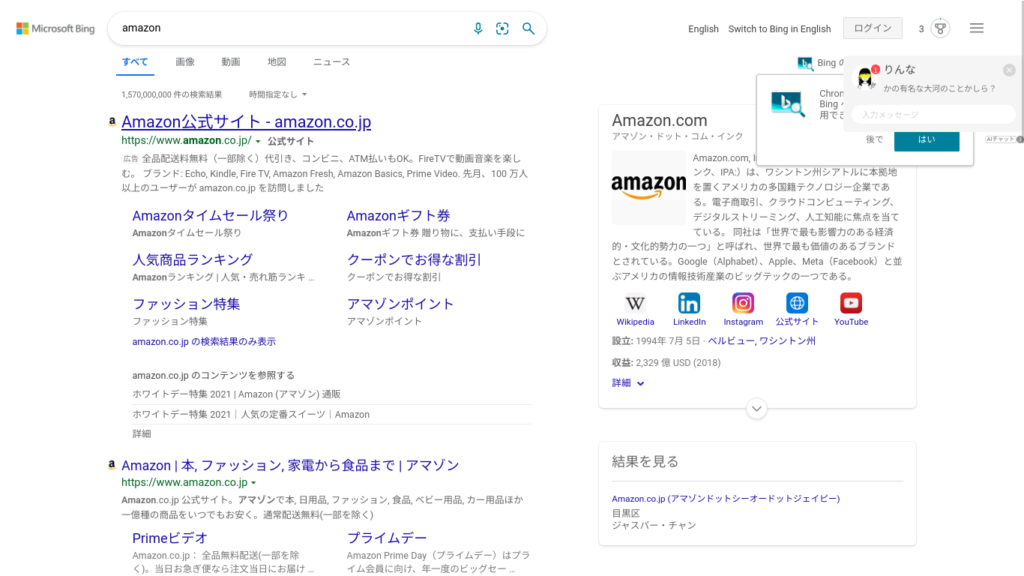Viewport: 1024px width, 576px height.
Task: Click the ログイン button
Action: [872, 28]
